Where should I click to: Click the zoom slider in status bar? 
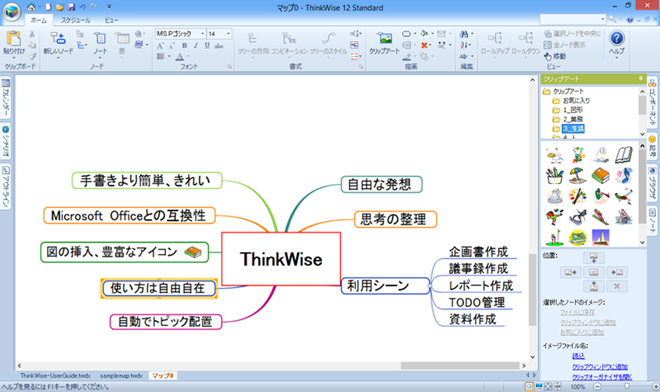pos(626,386)
